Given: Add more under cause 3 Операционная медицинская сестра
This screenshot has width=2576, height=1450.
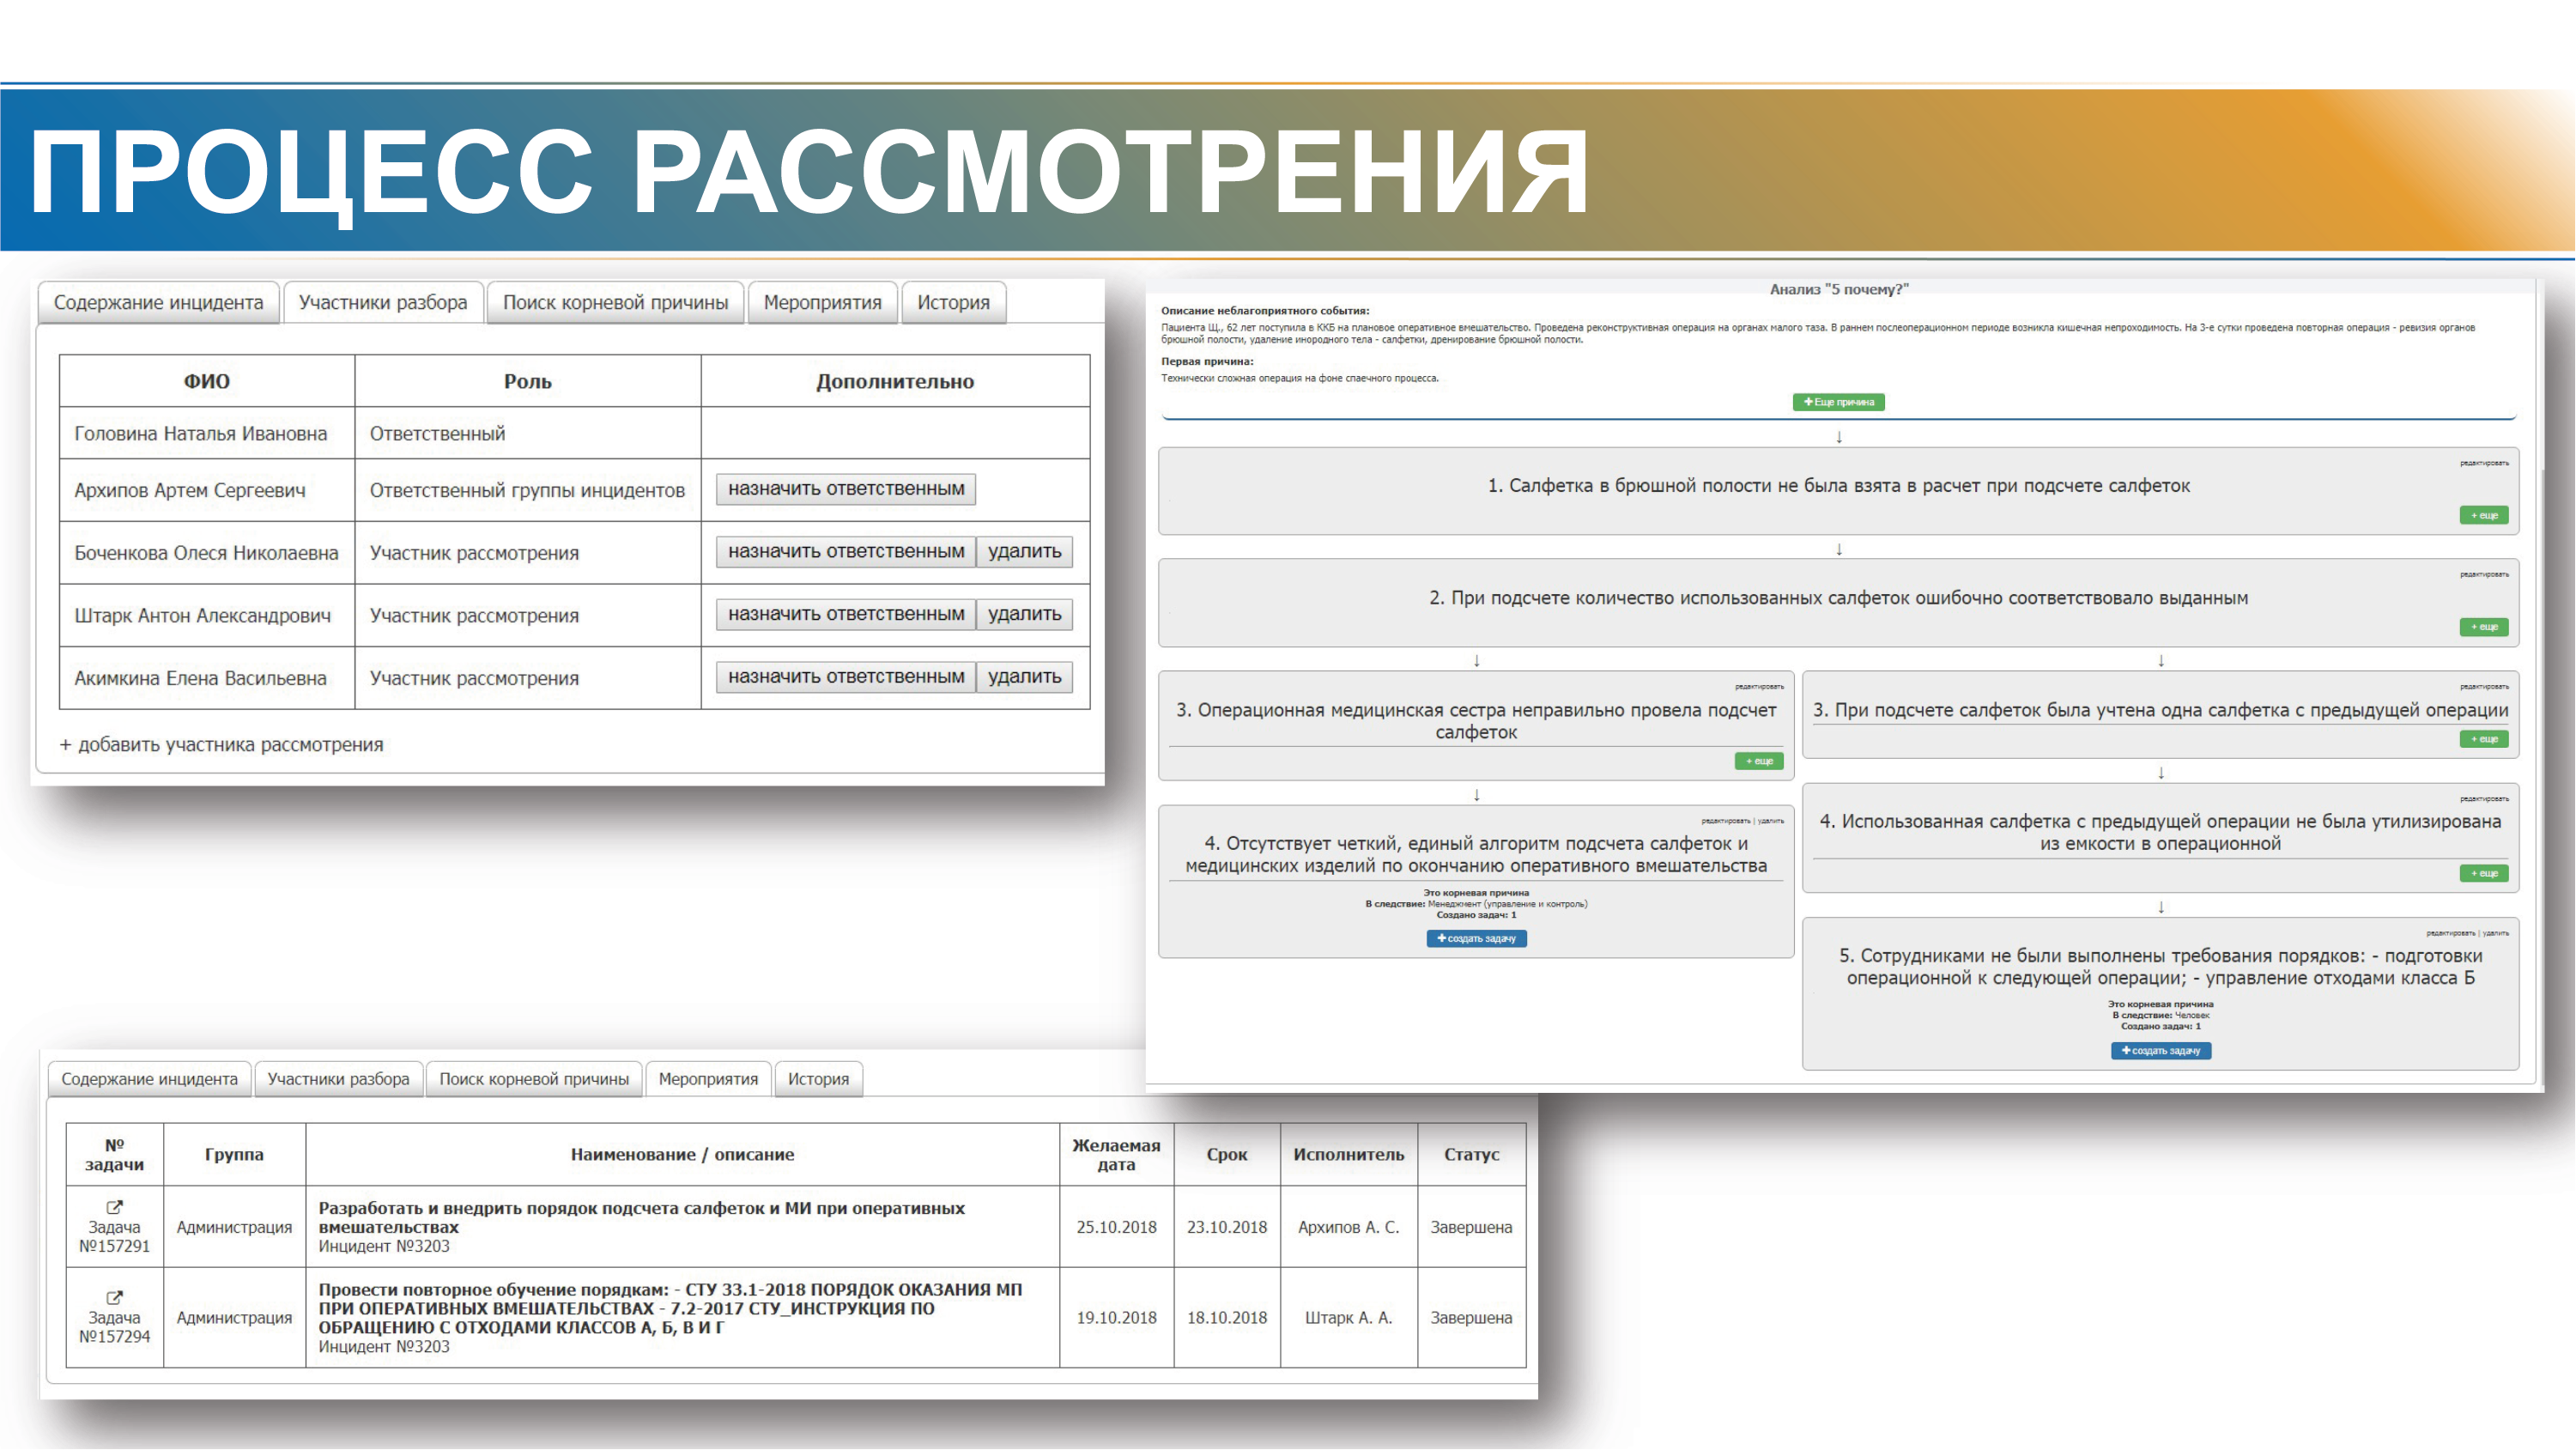Looking at the screenshot, I should pos(1759,762).
